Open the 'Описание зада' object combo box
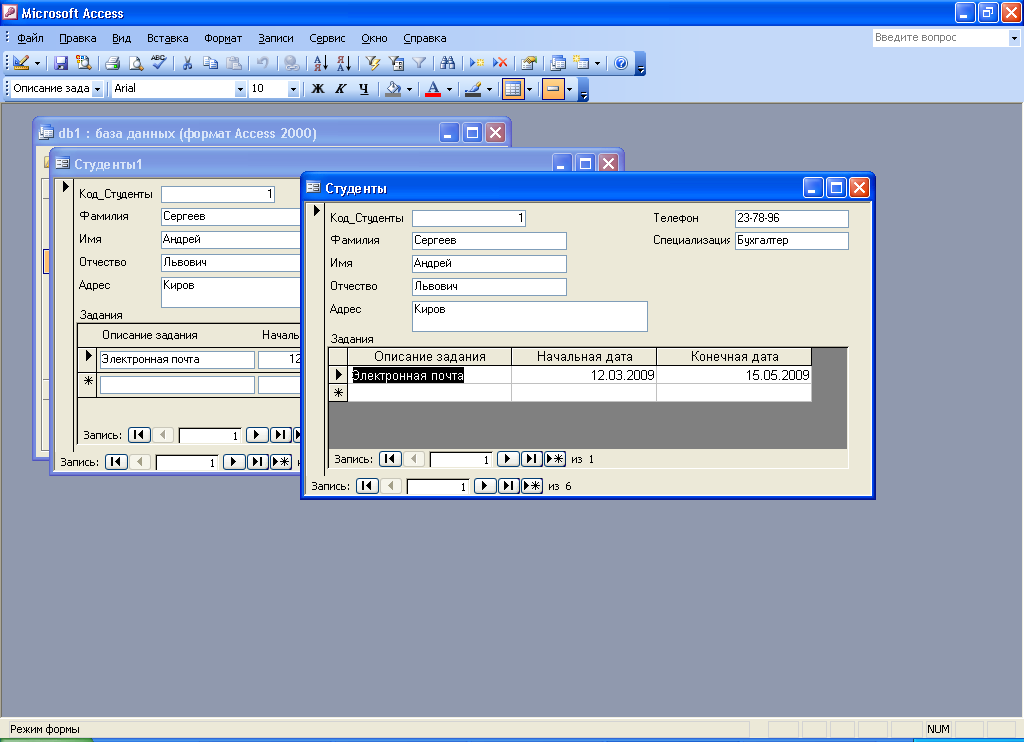The image size is (1024, 742). (x=97, y=89)
